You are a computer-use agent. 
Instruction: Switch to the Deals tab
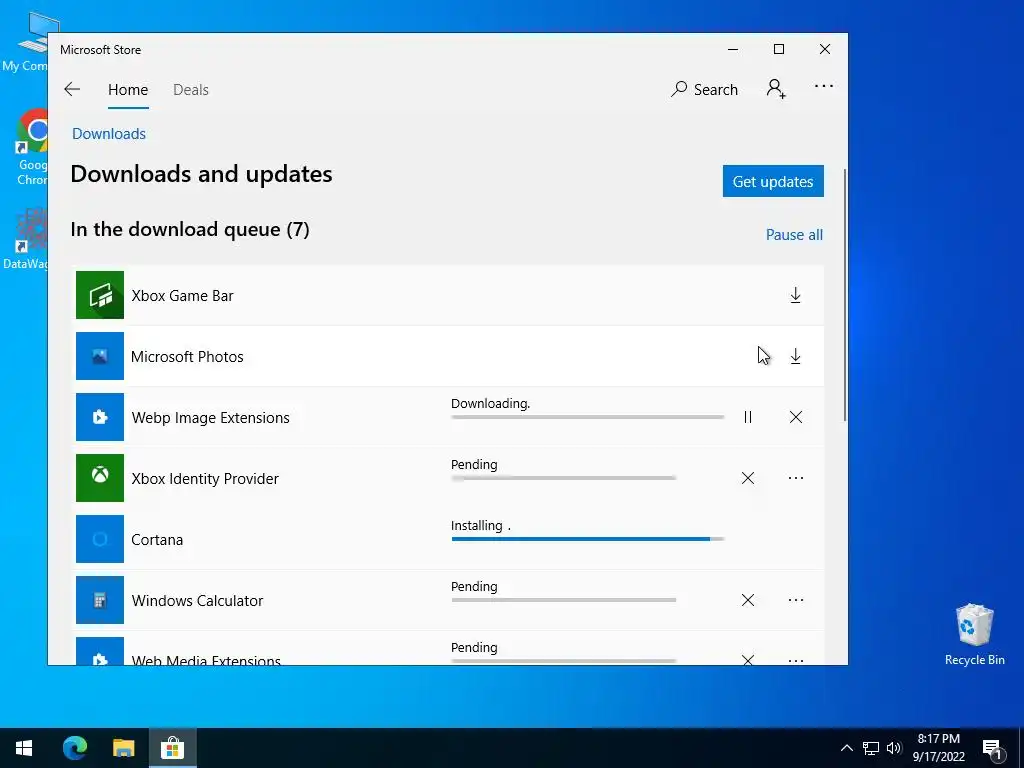click(191, 89)
